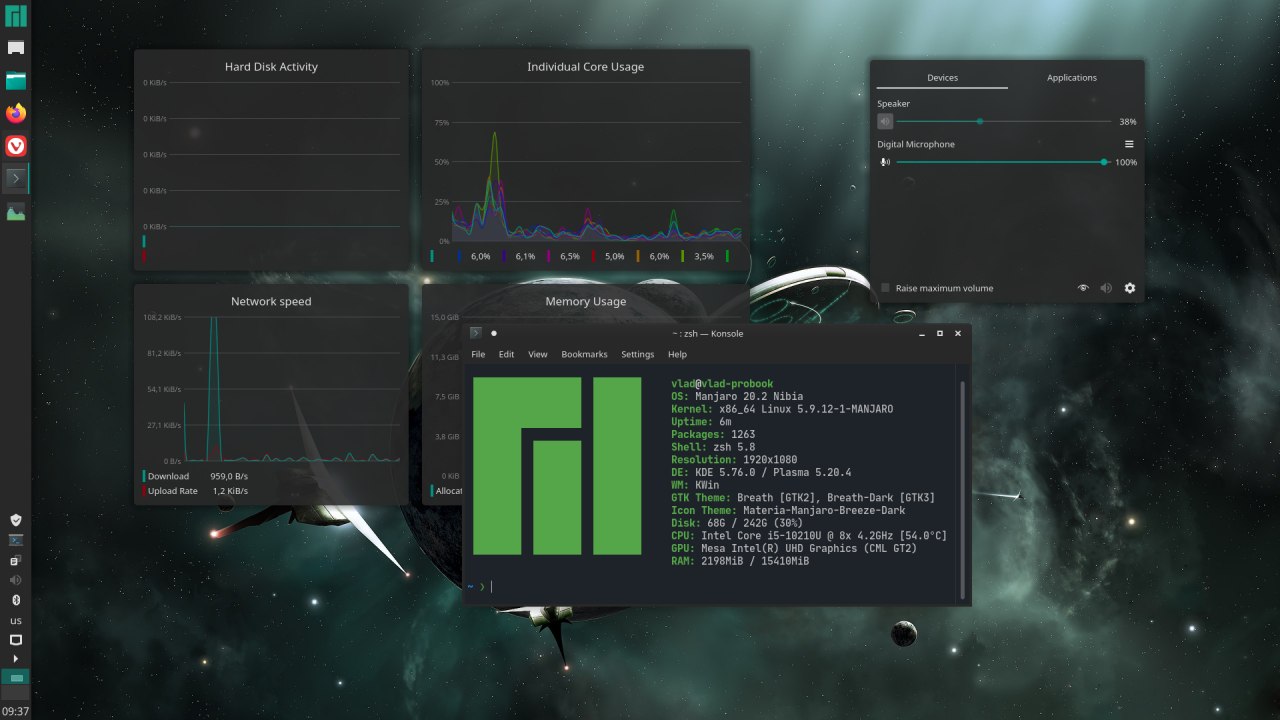
Task: Open the teal file manager folder icon
Action: point(16,81)
